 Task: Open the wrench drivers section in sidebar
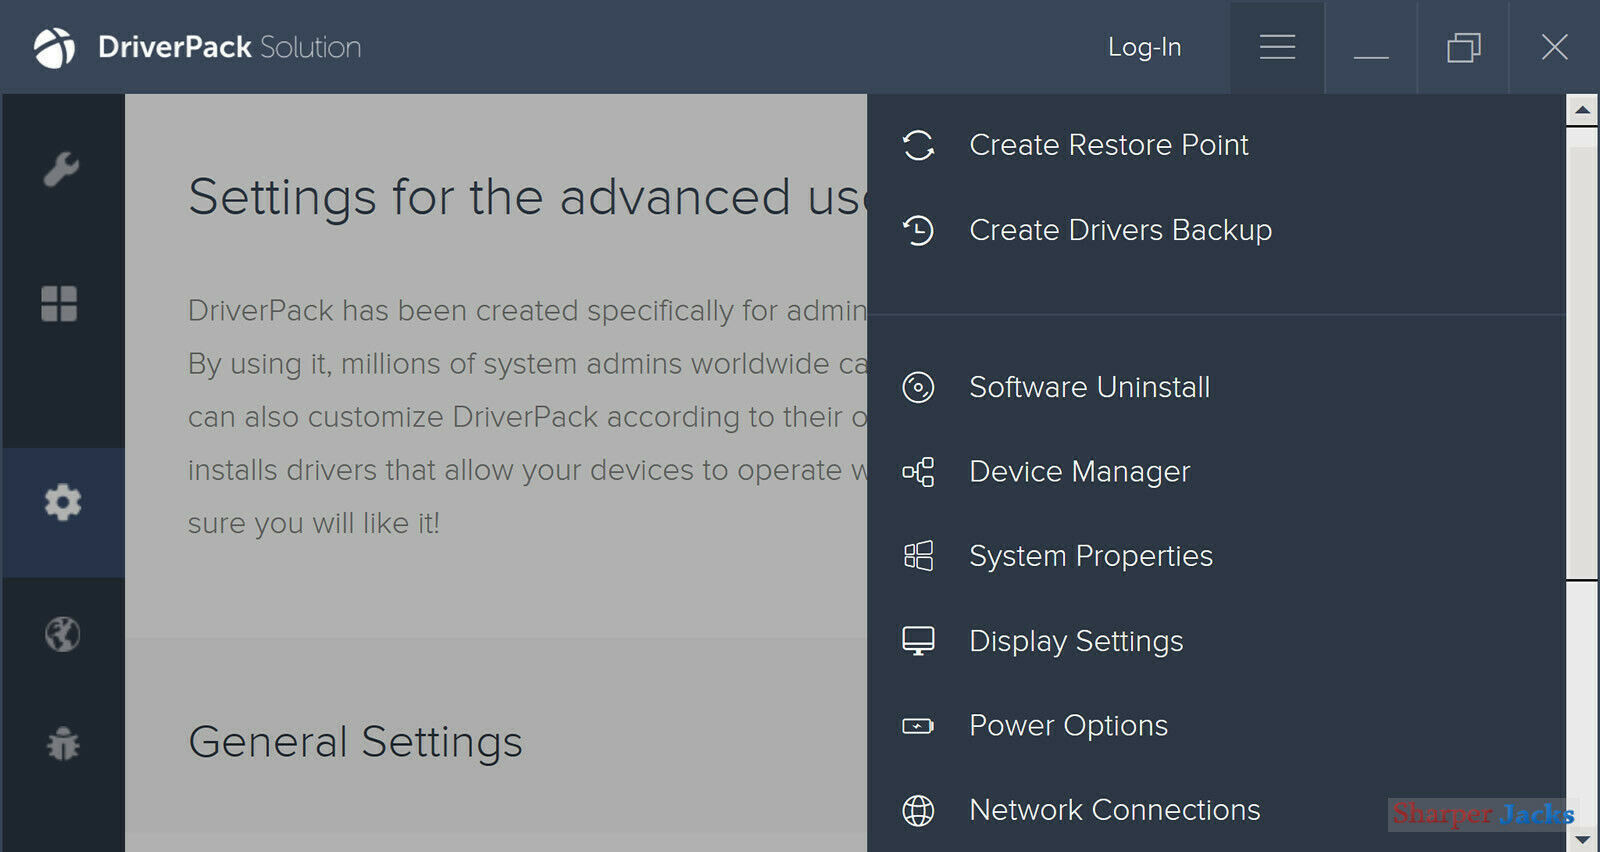(61, 169)
